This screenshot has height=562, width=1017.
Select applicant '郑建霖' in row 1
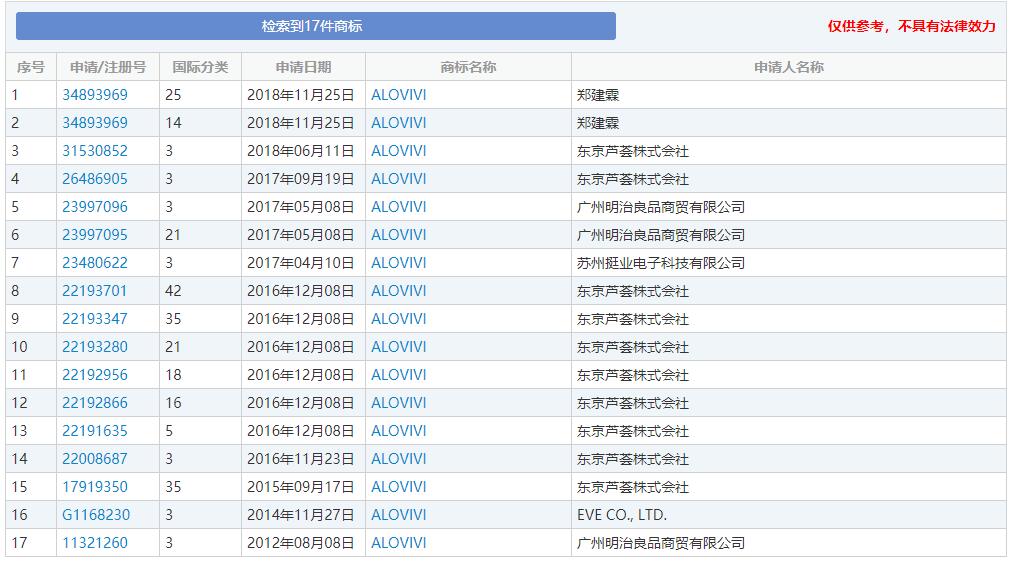click(x=598, y=95)
